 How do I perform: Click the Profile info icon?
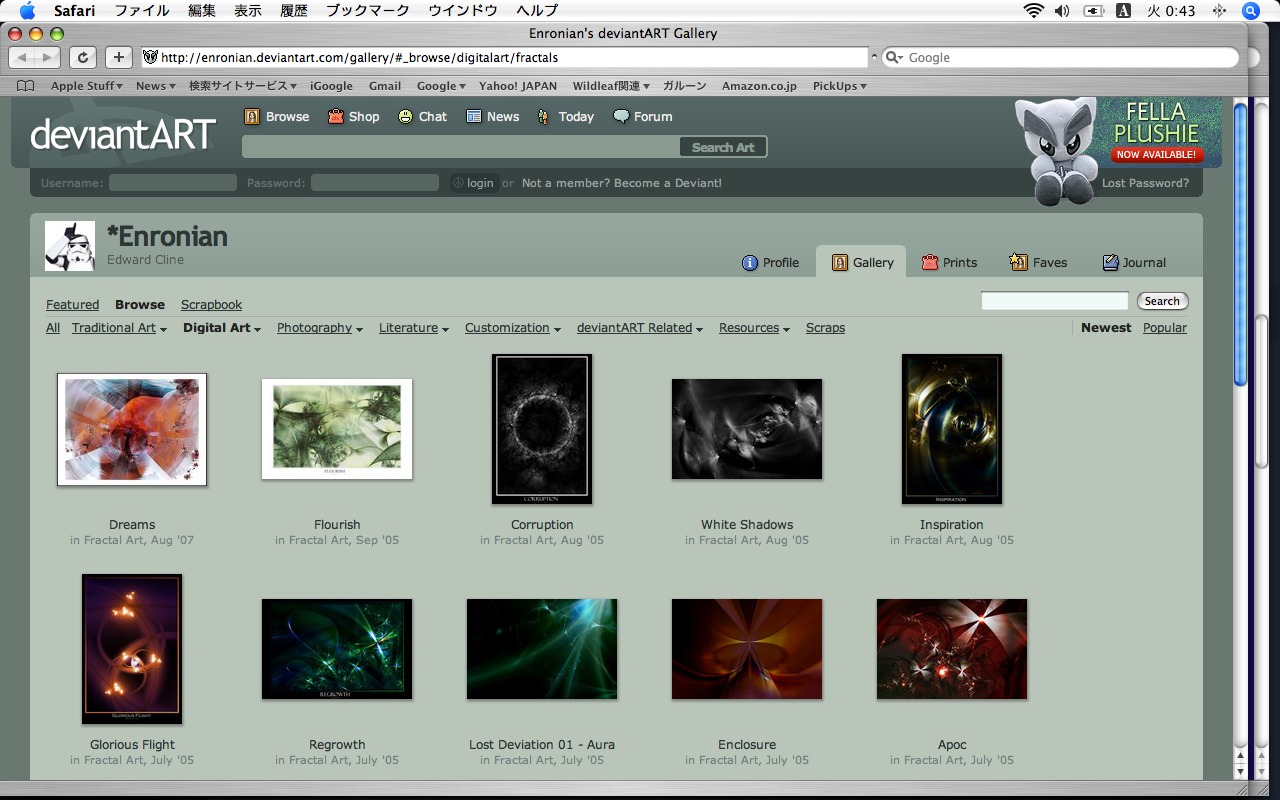(x=750, y=263)
